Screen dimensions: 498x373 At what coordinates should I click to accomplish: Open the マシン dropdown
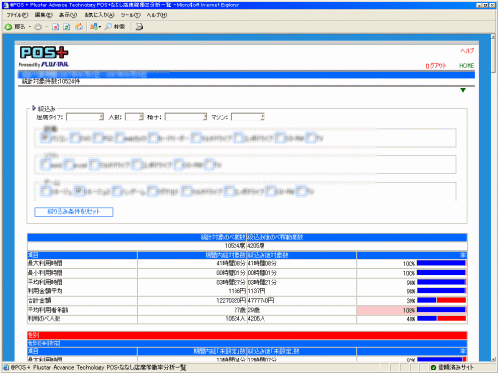click(x=248, y=117)
